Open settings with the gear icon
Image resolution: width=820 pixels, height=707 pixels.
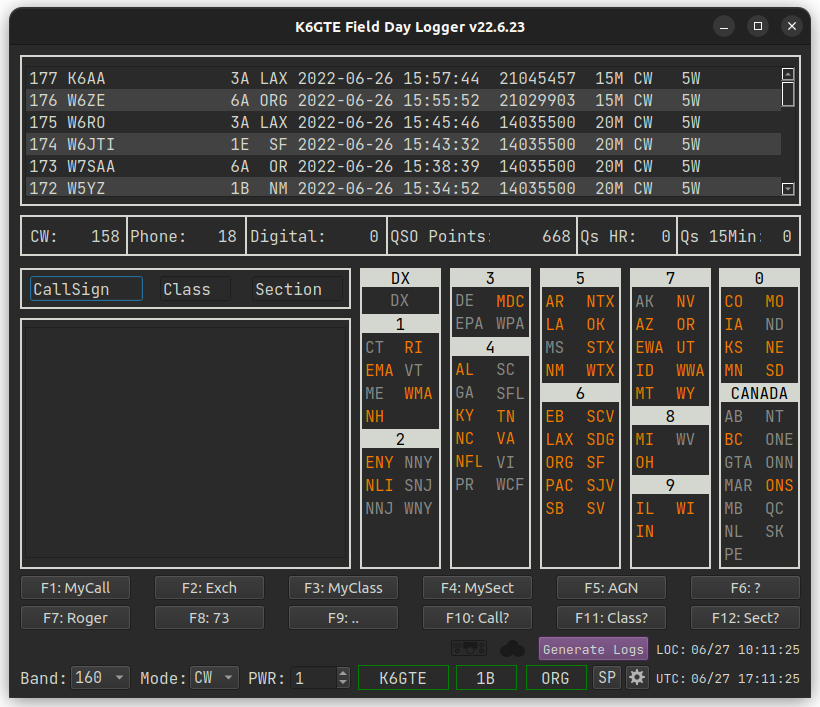(x=637, y=678)
